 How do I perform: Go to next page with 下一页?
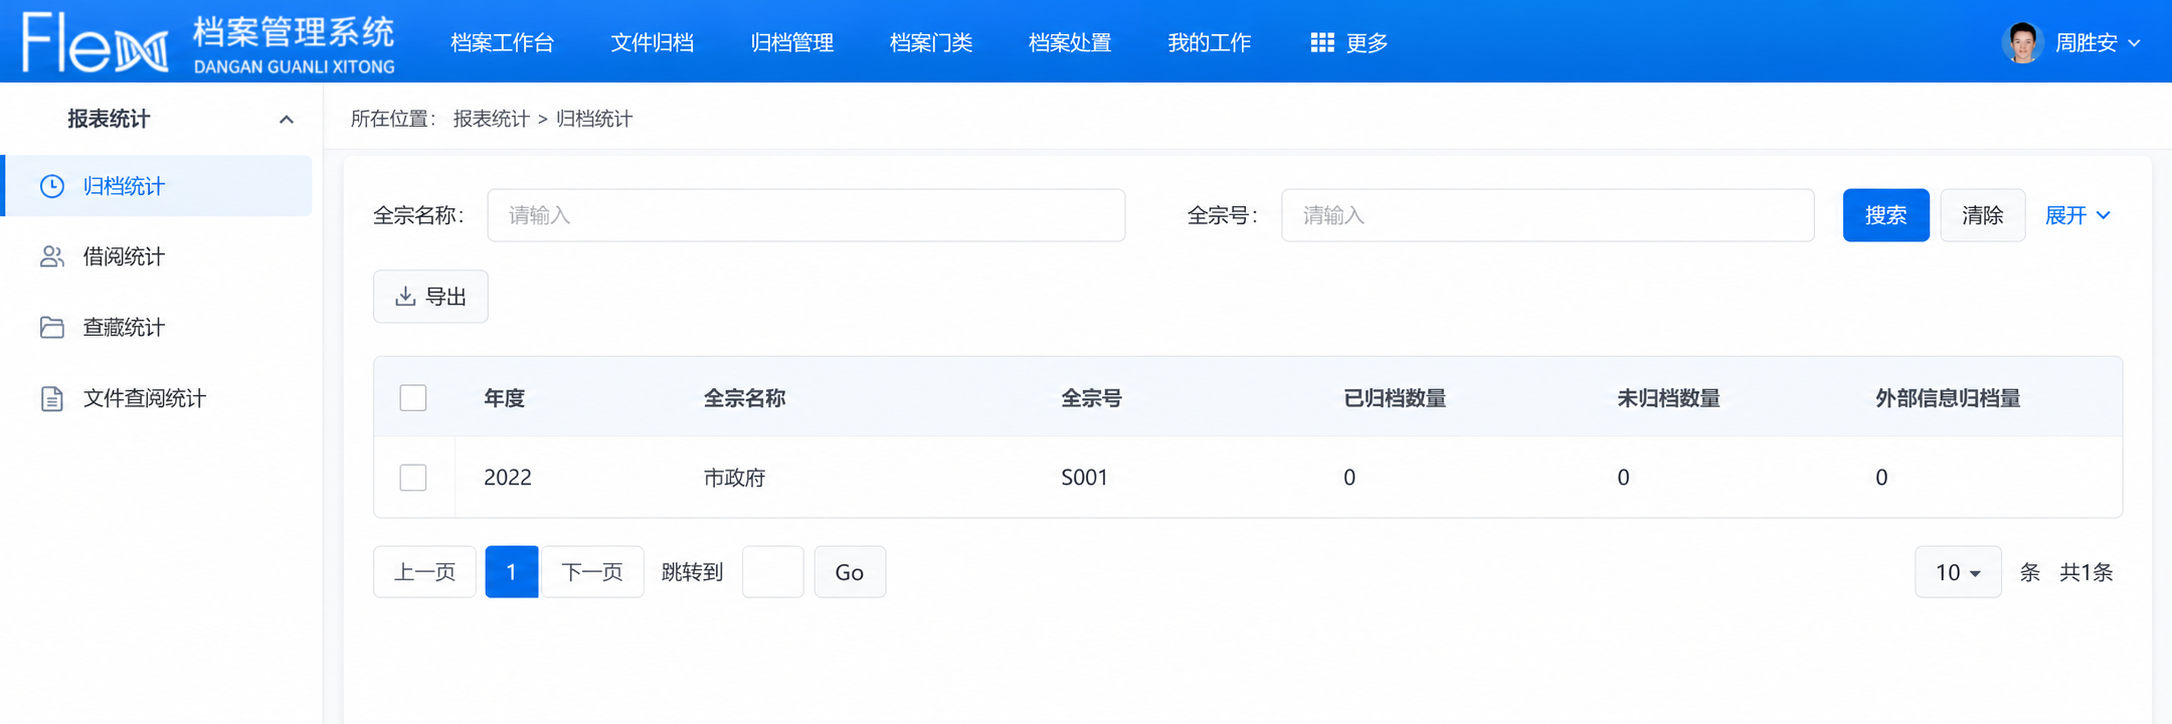(592, 572)
